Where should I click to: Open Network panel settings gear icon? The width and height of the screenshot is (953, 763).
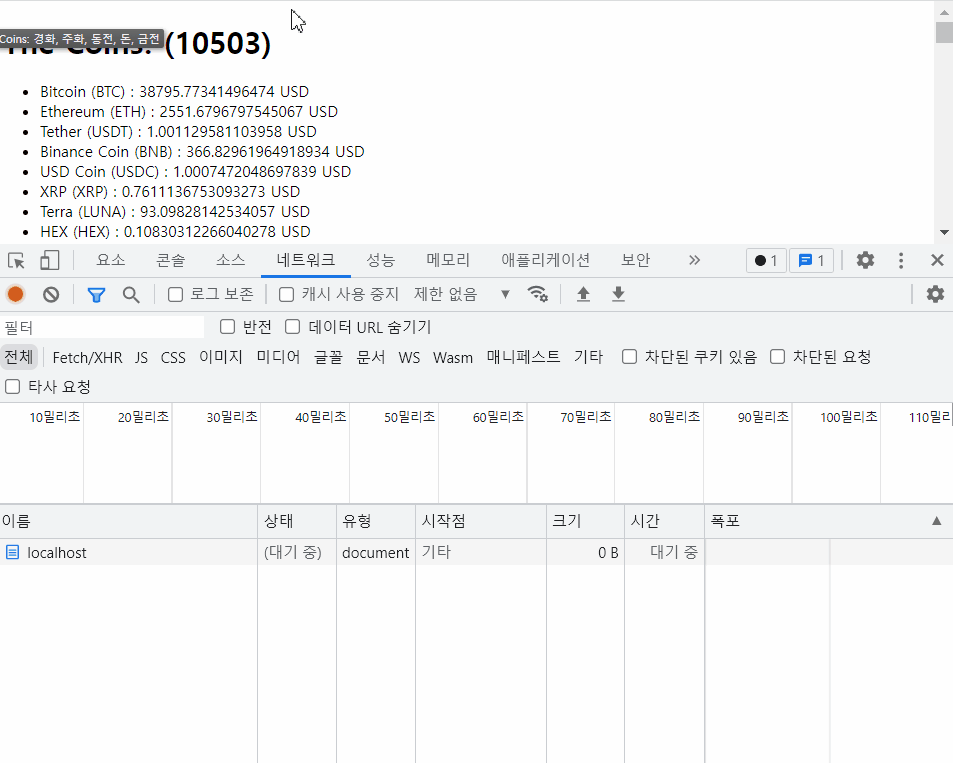coord(935,294)
